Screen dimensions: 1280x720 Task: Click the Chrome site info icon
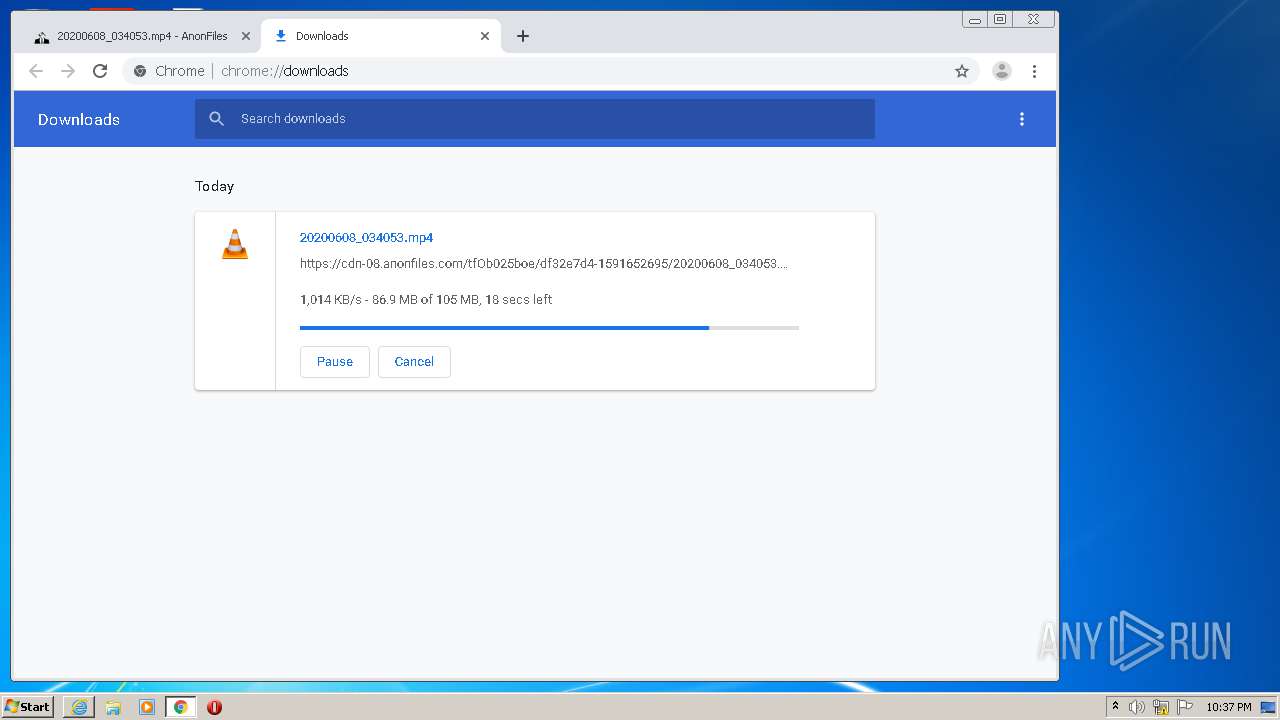140,71
